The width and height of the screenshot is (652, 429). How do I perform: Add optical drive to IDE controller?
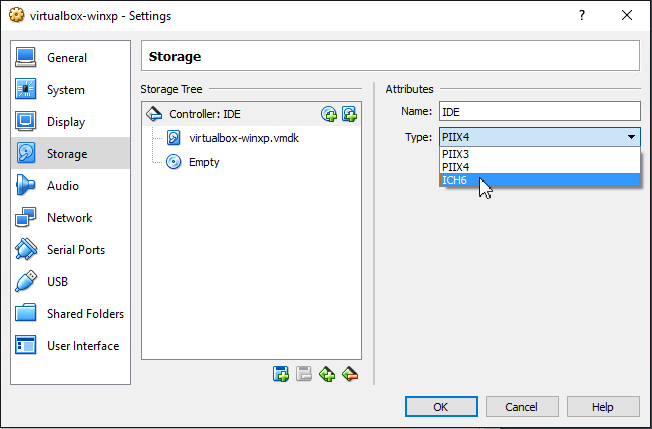329,114
